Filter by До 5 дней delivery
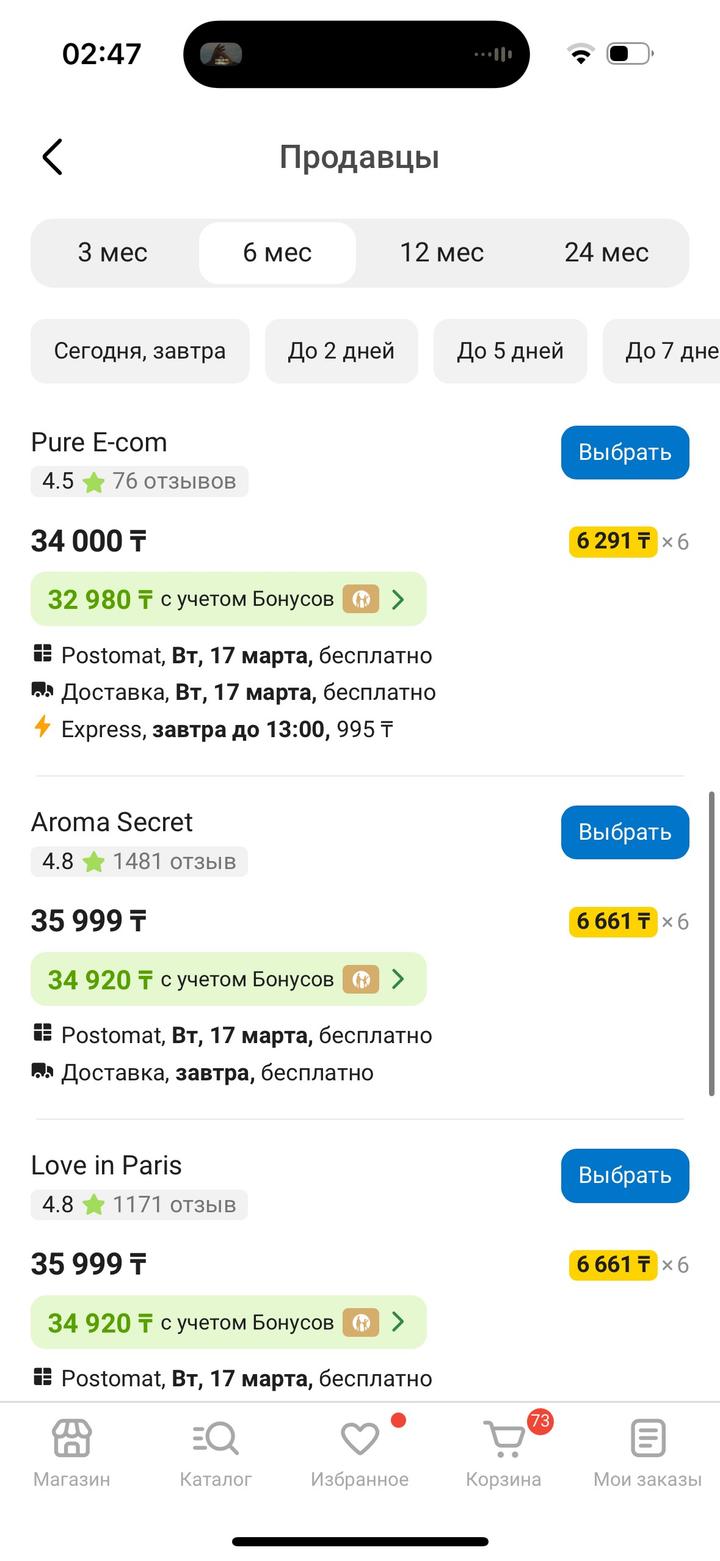720x1561 pixels. [510, 351]
